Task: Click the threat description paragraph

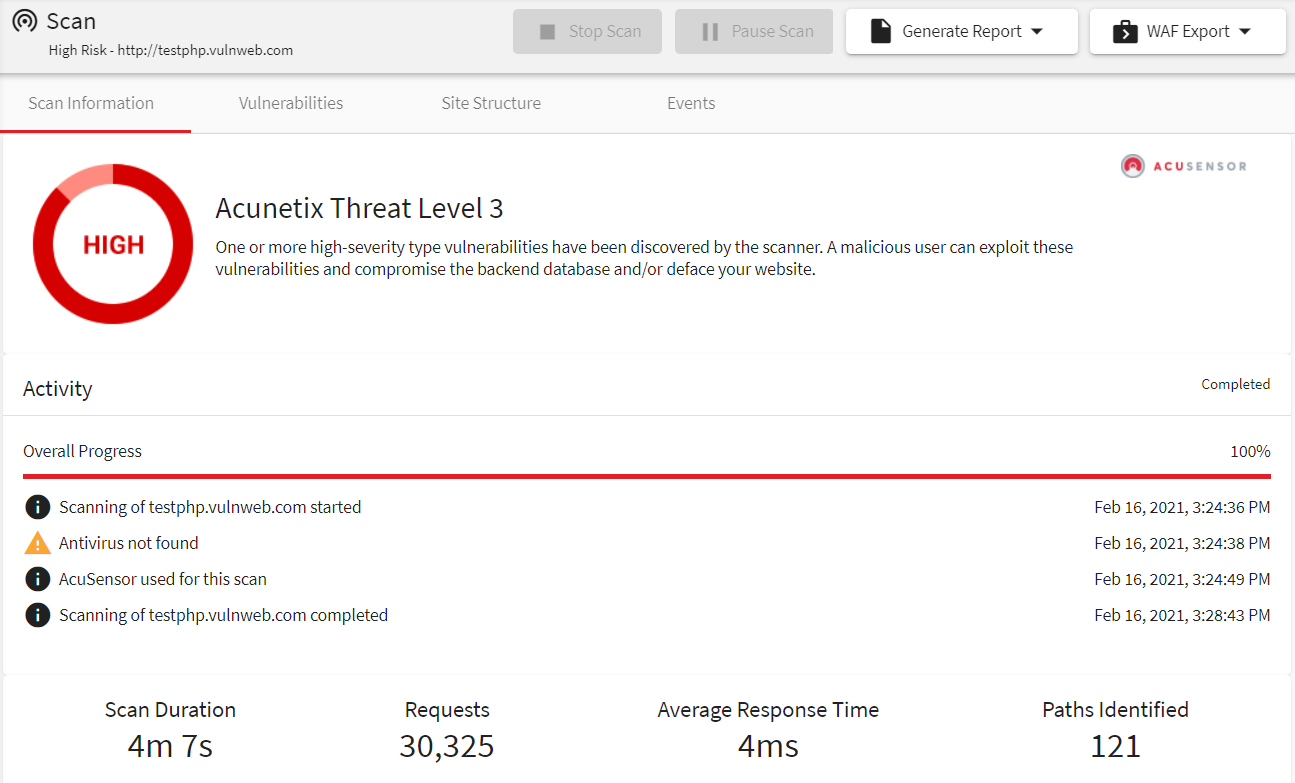Action: tap(645, 258)
